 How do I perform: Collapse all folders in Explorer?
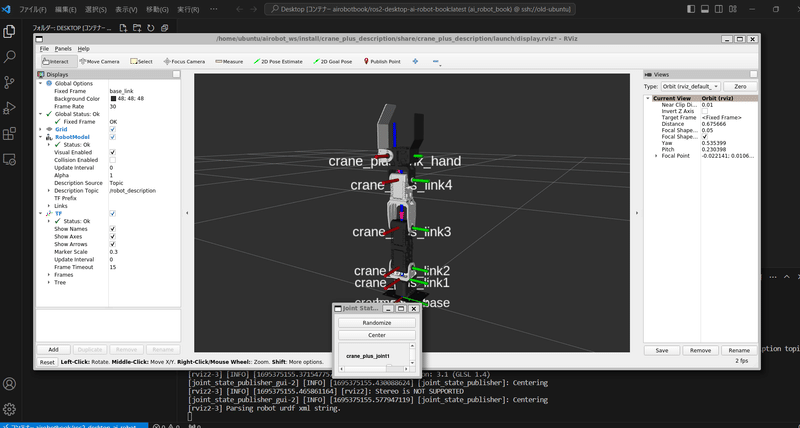point(164,28)
